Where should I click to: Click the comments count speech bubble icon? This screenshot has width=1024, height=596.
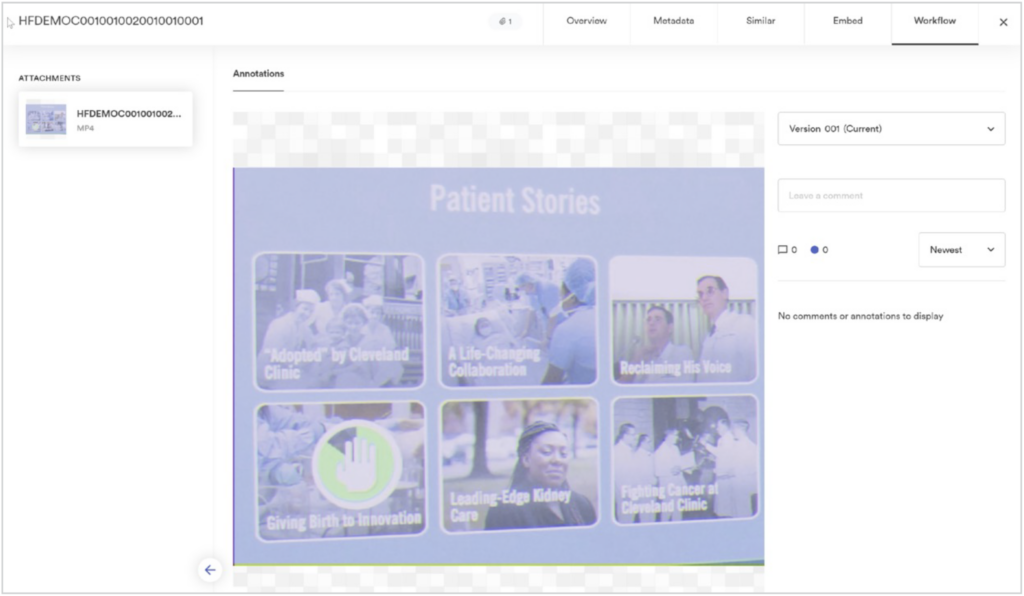click(x=782, y=250)
